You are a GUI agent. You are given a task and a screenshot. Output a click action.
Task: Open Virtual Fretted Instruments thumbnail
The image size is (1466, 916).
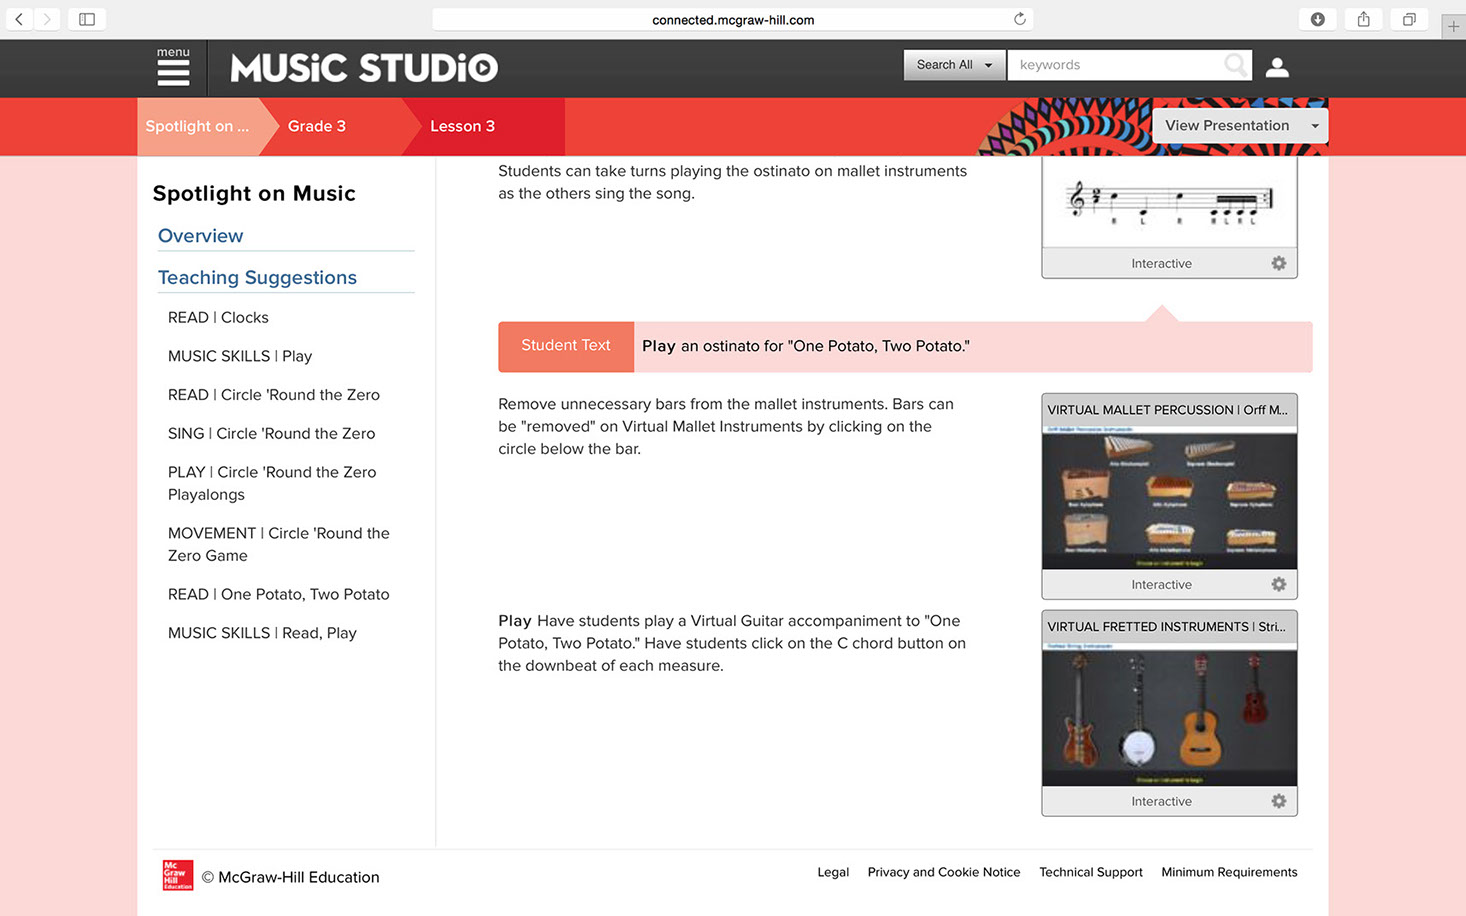coord(1169,717)
